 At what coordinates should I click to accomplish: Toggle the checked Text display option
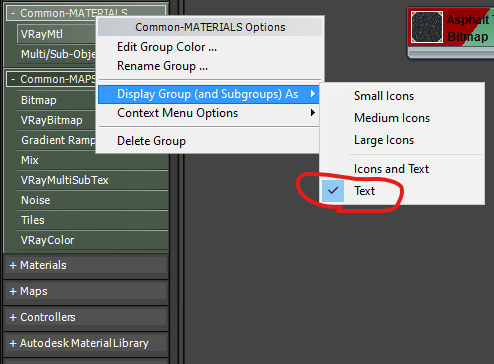(x=402, y=191)
